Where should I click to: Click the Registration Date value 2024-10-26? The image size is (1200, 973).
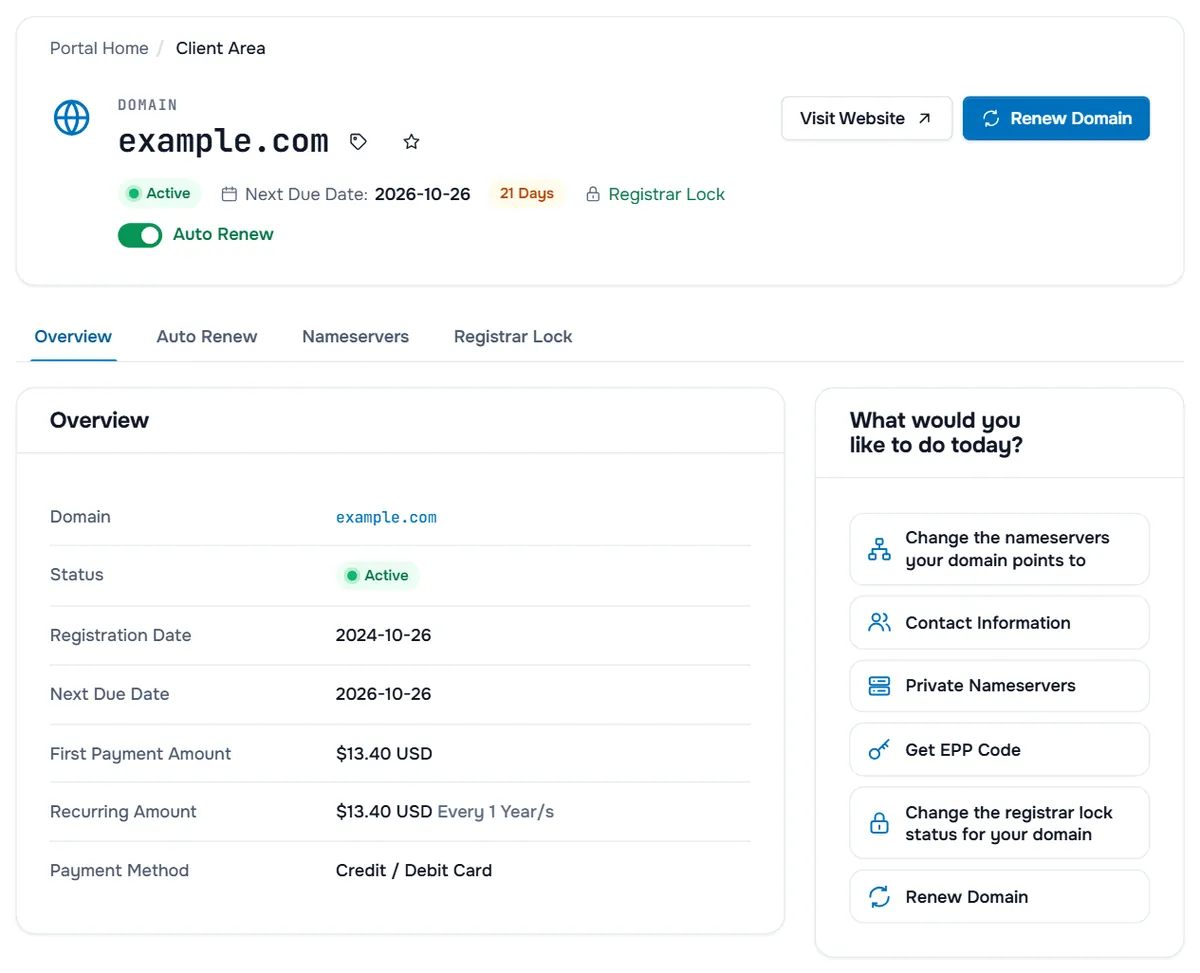click(x=383, y=635)
